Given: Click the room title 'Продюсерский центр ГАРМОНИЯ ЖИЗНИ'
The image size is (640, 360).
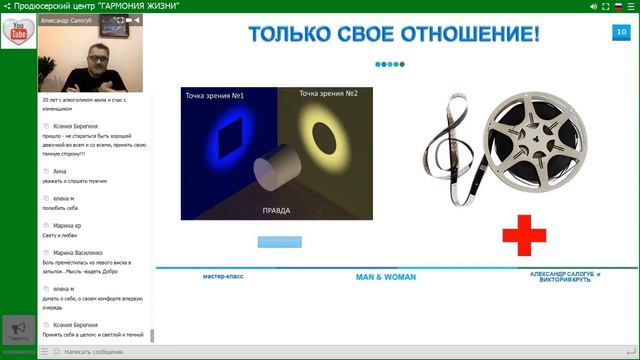Looking at the screenshot, I should 97,6.
